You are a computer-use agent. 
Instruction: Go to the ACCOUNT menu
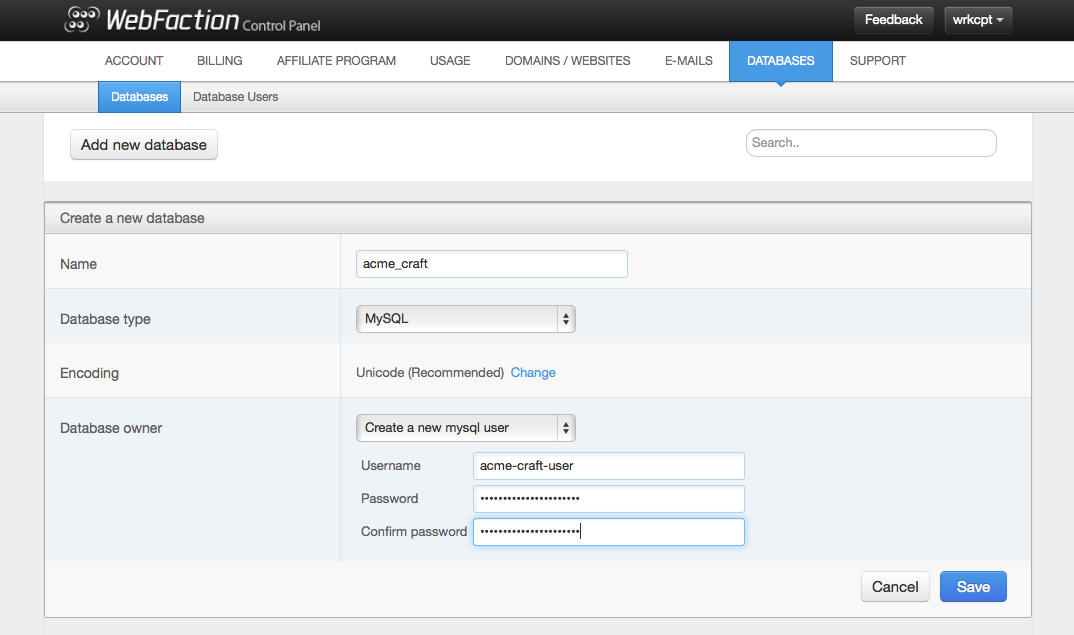coord(134,61)
